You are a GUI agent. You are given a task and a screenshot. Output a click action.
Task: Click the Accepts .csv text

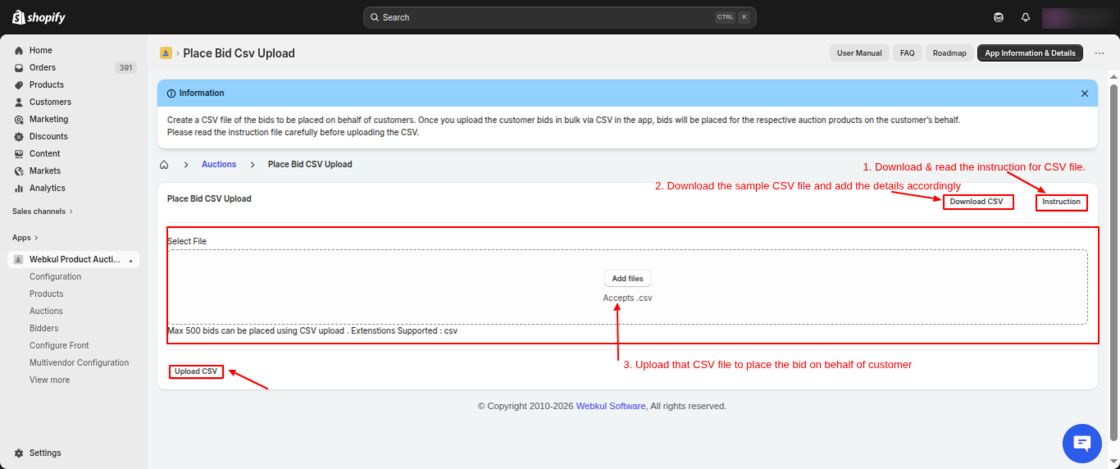click(x=627, y=298)
